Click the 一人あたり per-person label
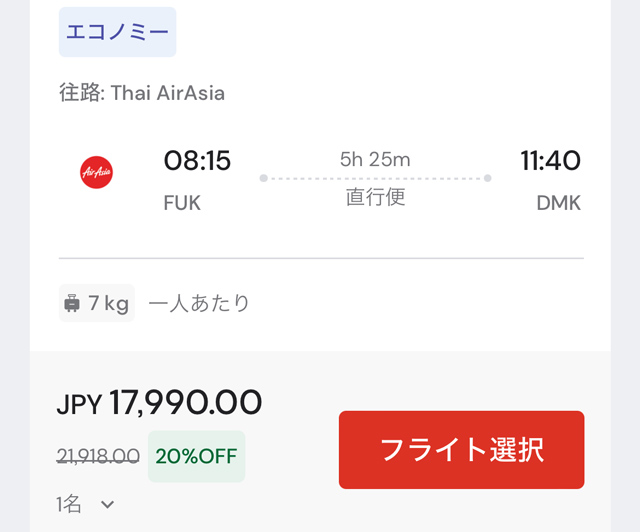 click(199, 303)
